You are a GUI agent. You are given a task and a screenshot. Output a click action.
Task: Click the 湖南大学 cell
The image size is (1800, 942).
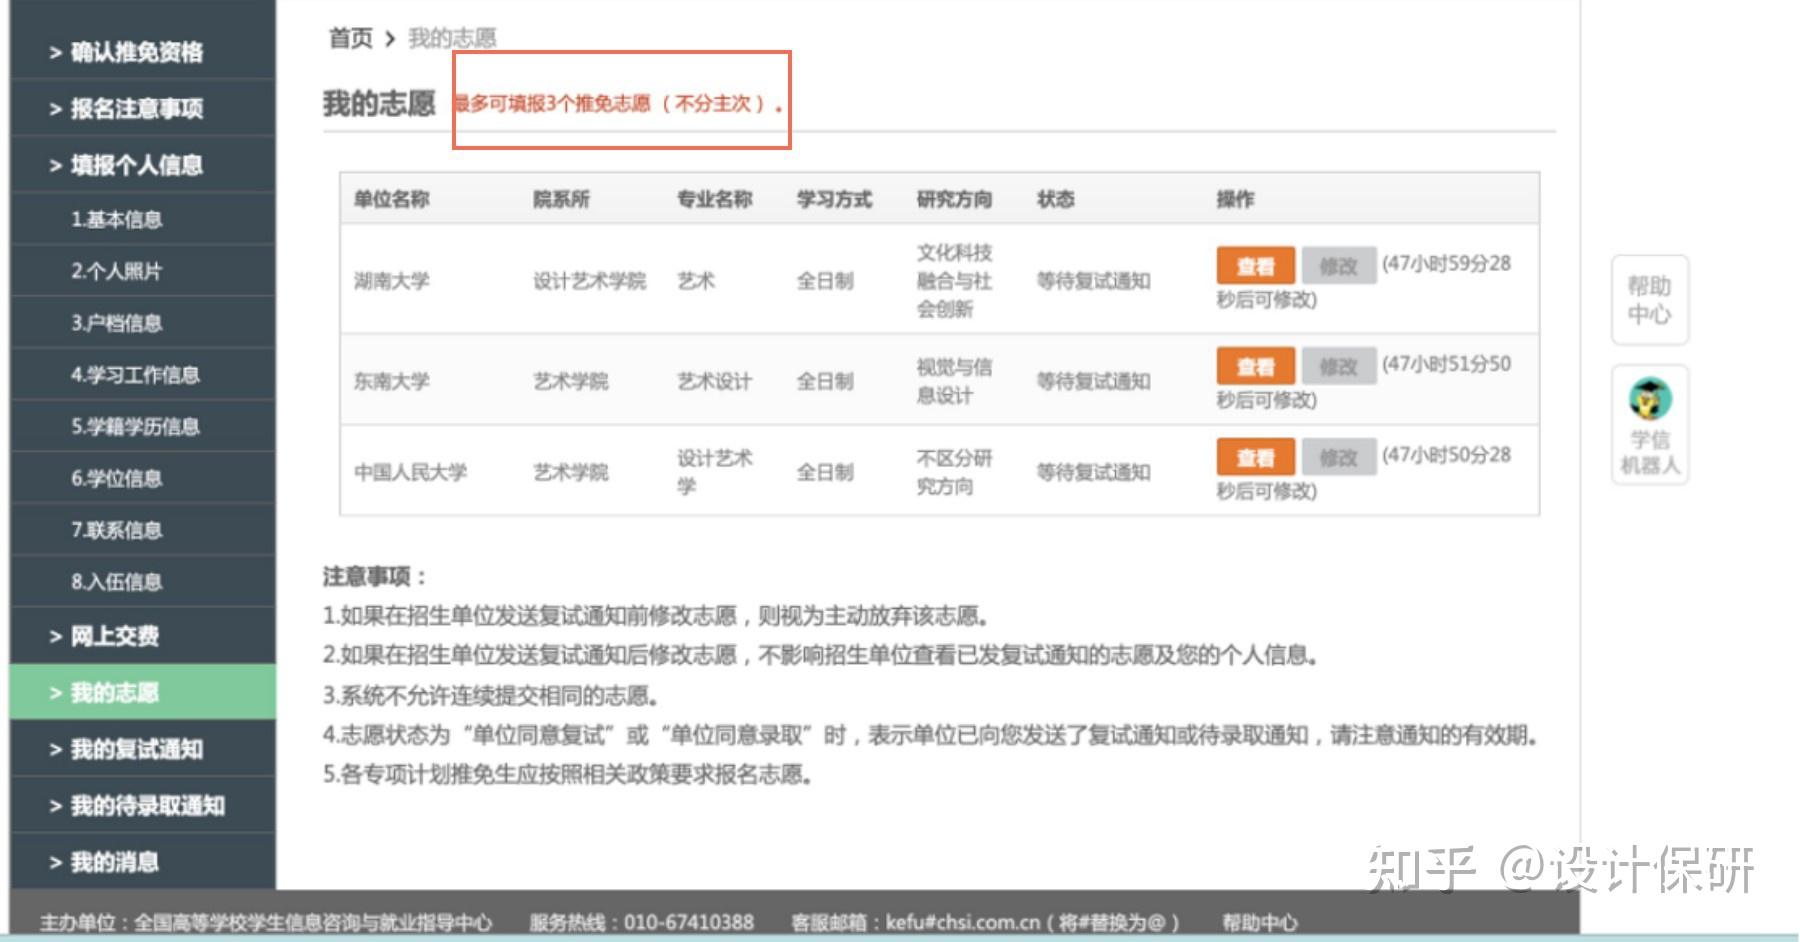pyautogui.click(x=391, y=281)
